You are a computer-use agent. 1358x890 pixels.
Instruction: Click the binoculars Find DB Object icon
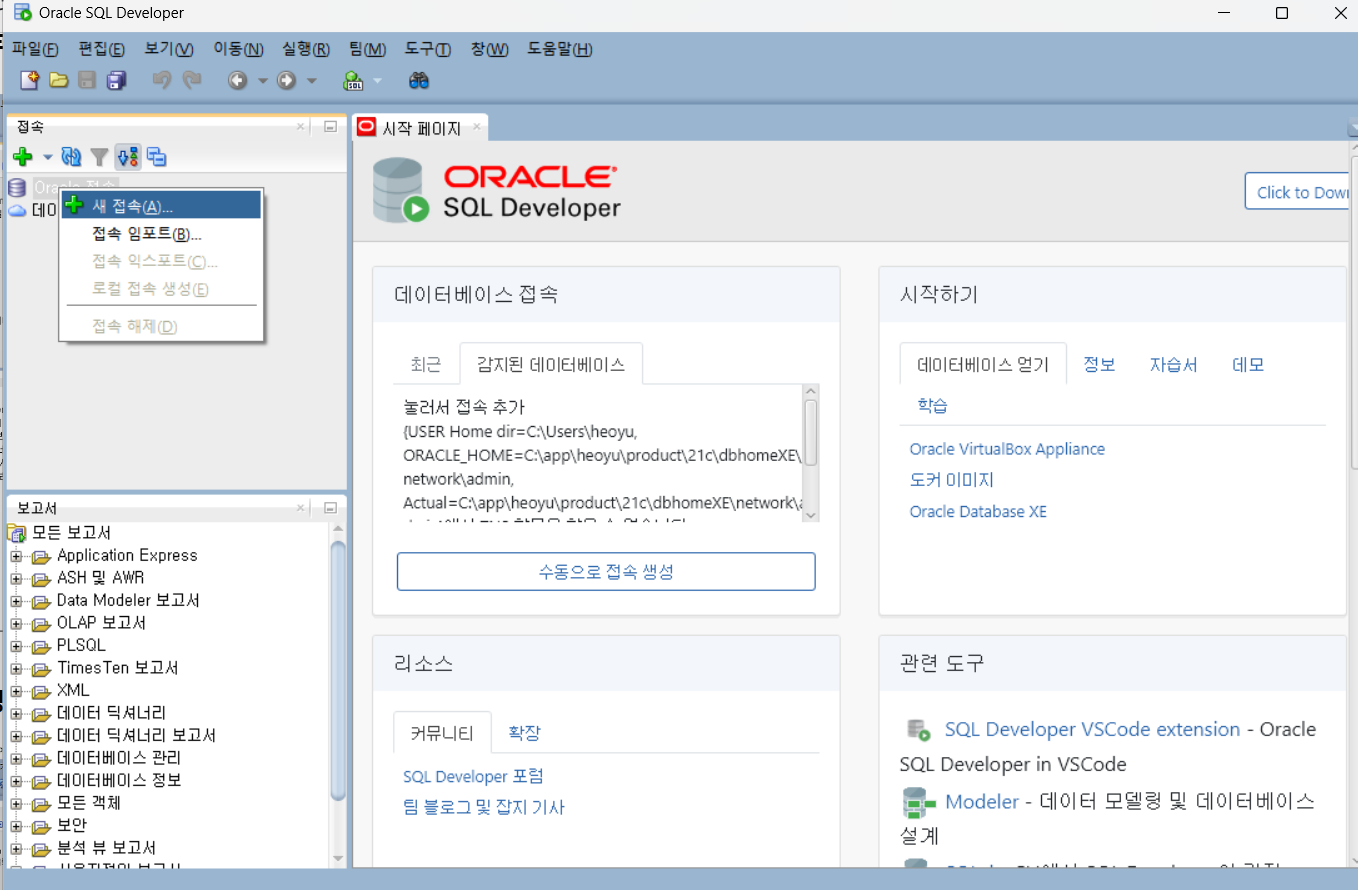coord(419,80)
